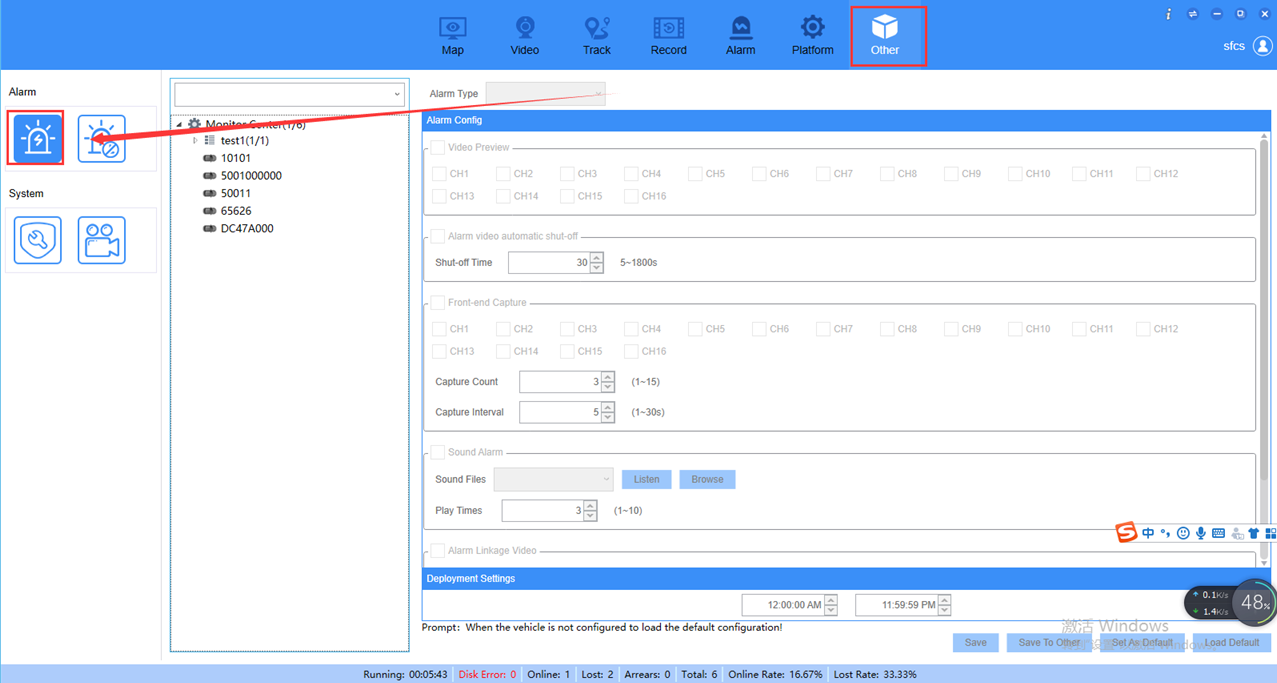Image resolution: width=1277 pixels, height=683 pixels.
Task: Open the Alarm module in top bar
Action: coord(740,36)
